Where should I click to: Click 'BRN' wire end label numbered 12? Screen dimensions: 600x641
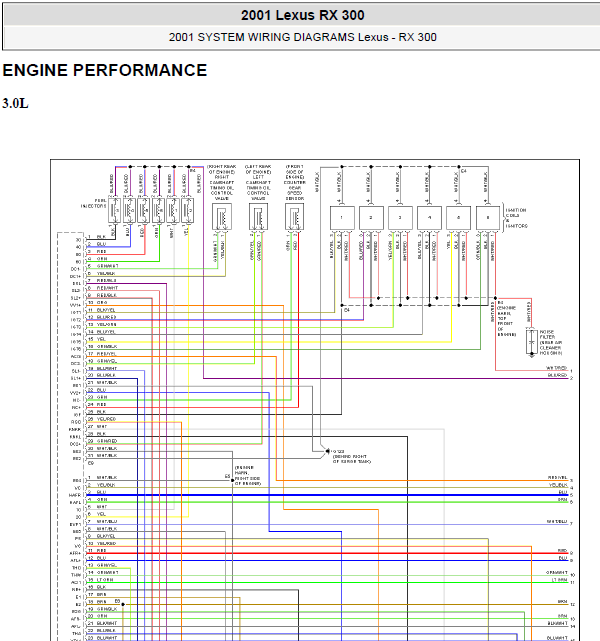tap(562, 601)
